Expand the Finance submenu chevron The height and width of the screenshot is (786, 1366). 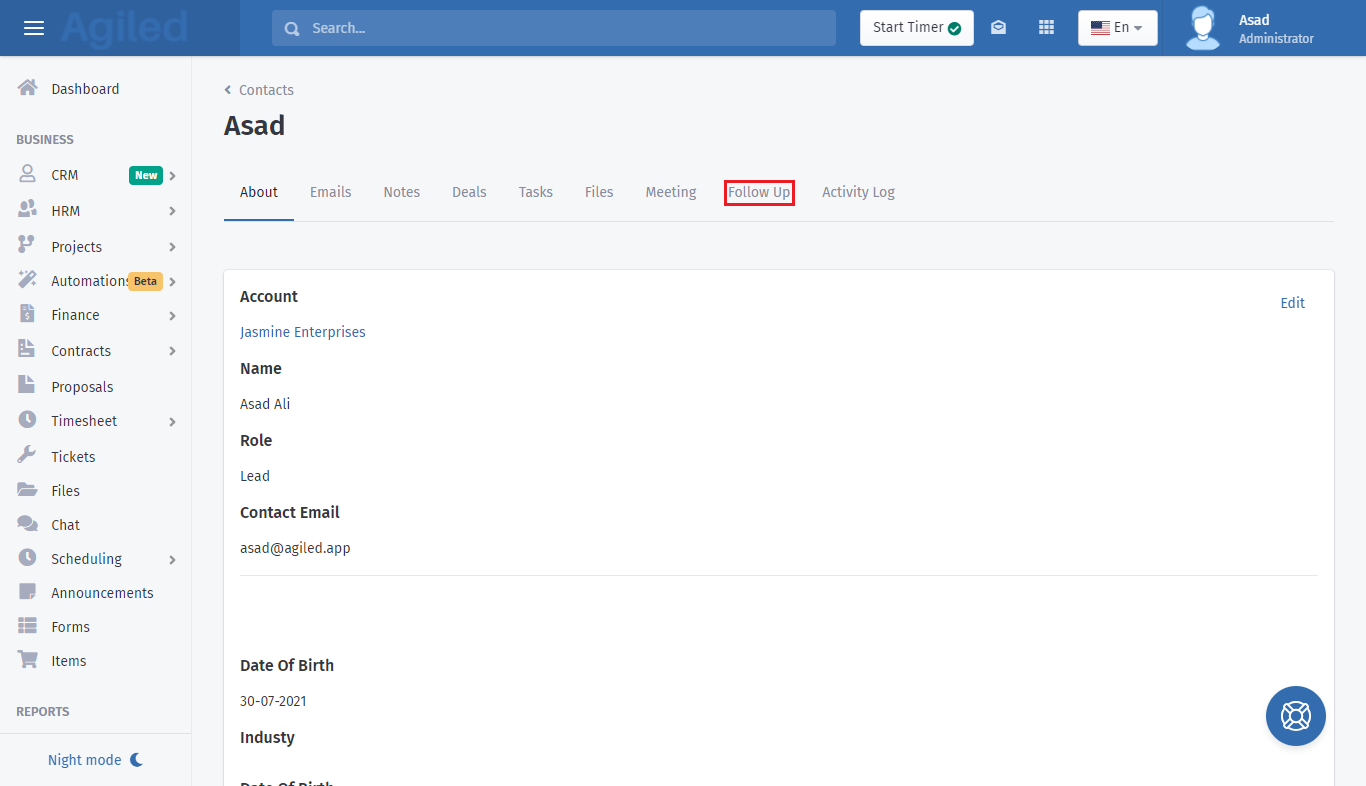(172, 316)
